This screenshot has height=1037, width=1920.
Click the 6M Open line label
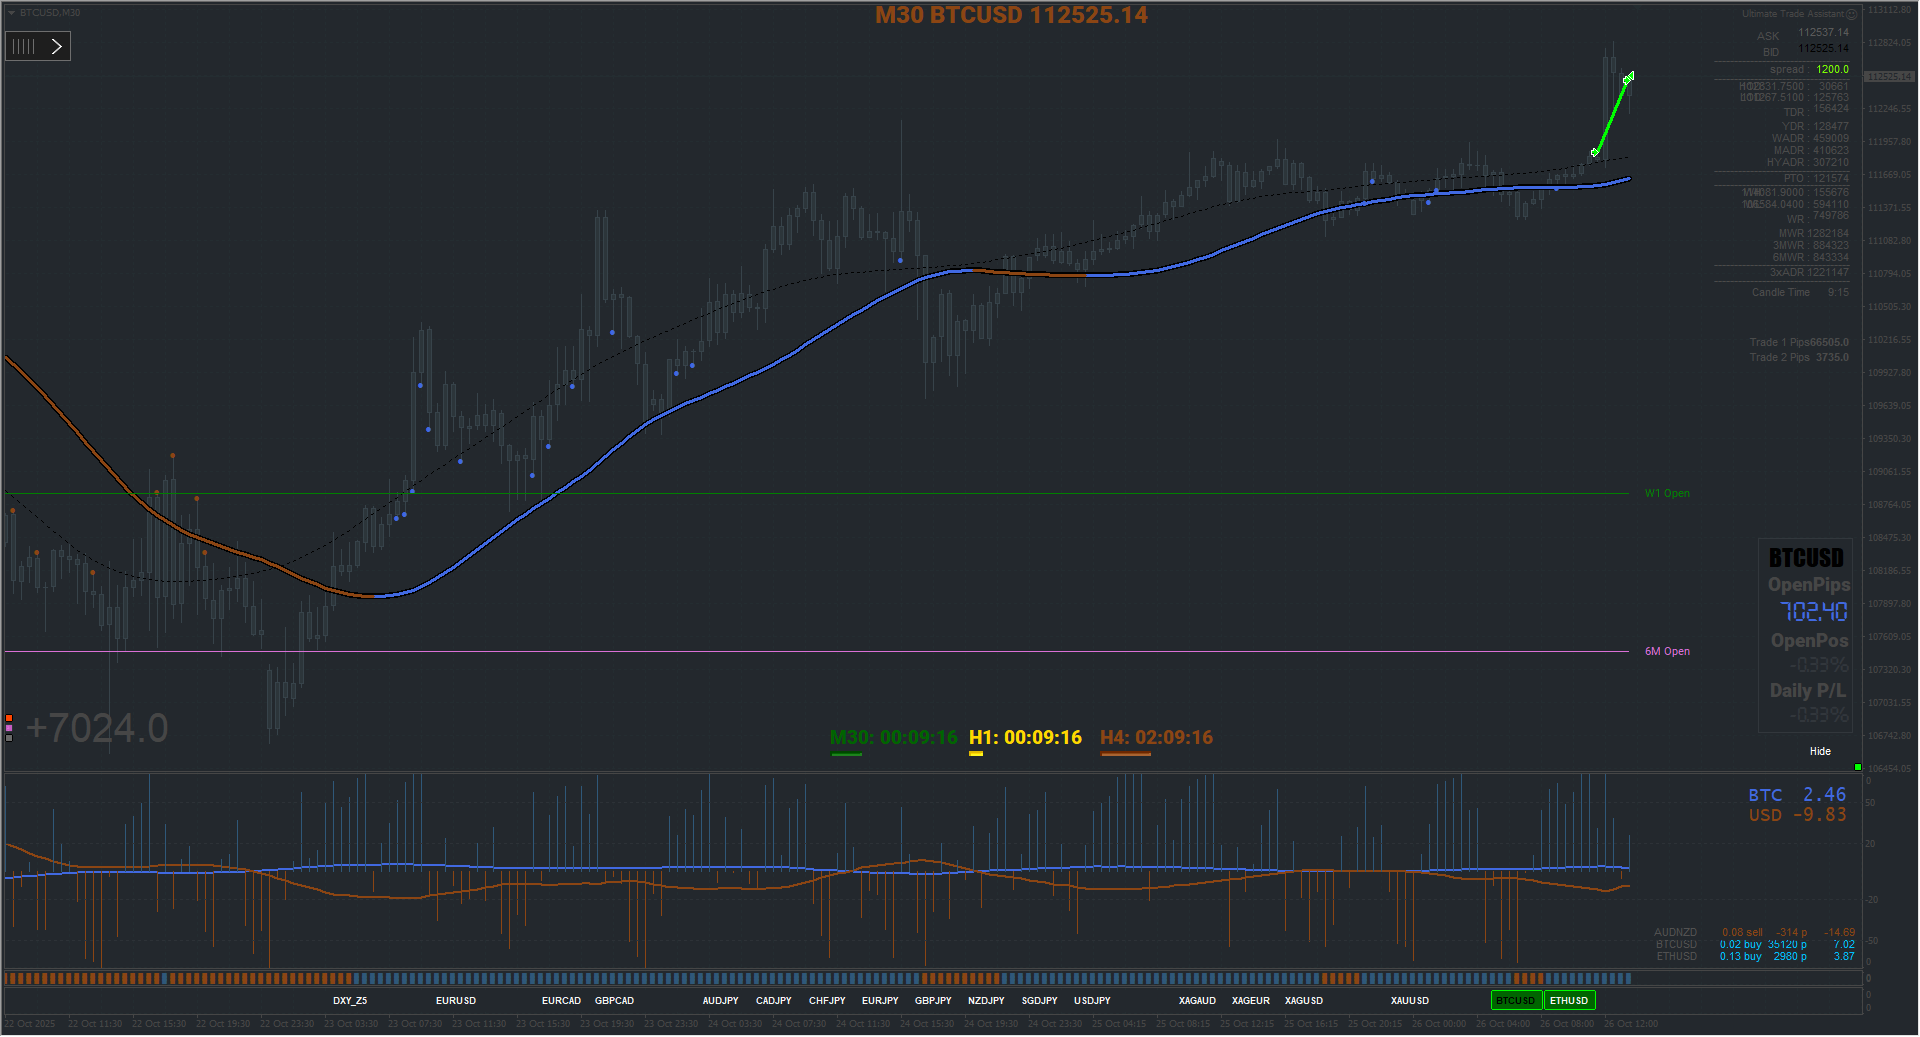pyautogui.click(x=1667, y=651)
